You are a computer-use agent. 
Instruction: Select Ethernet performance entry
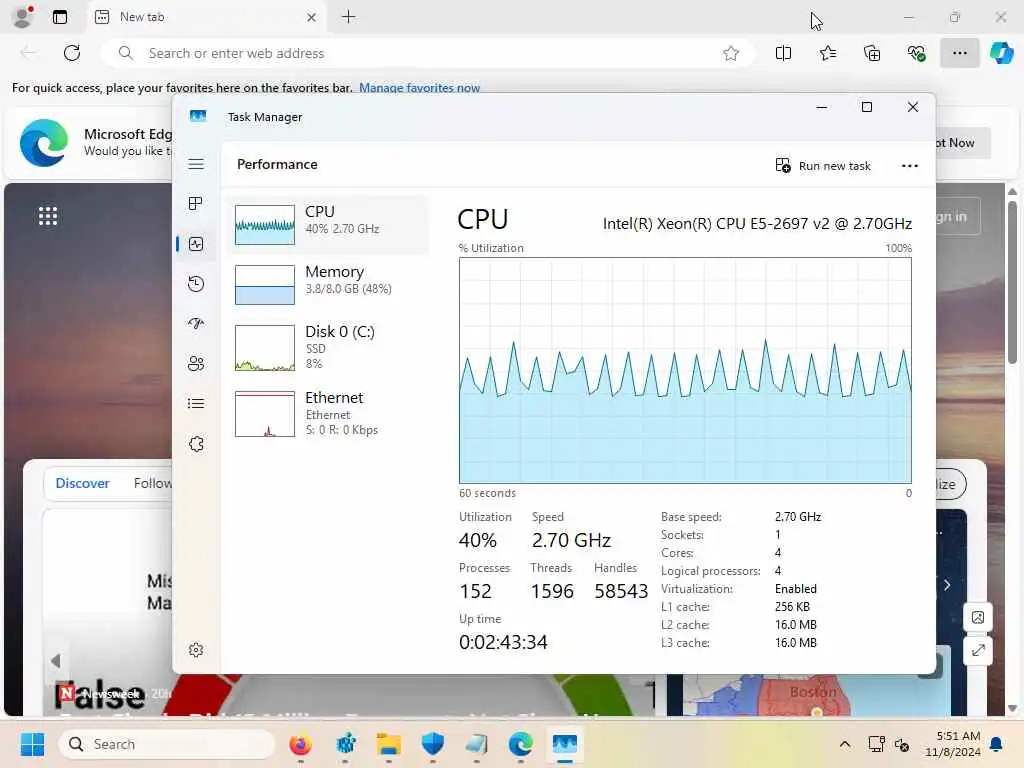(x=328, y=413)
